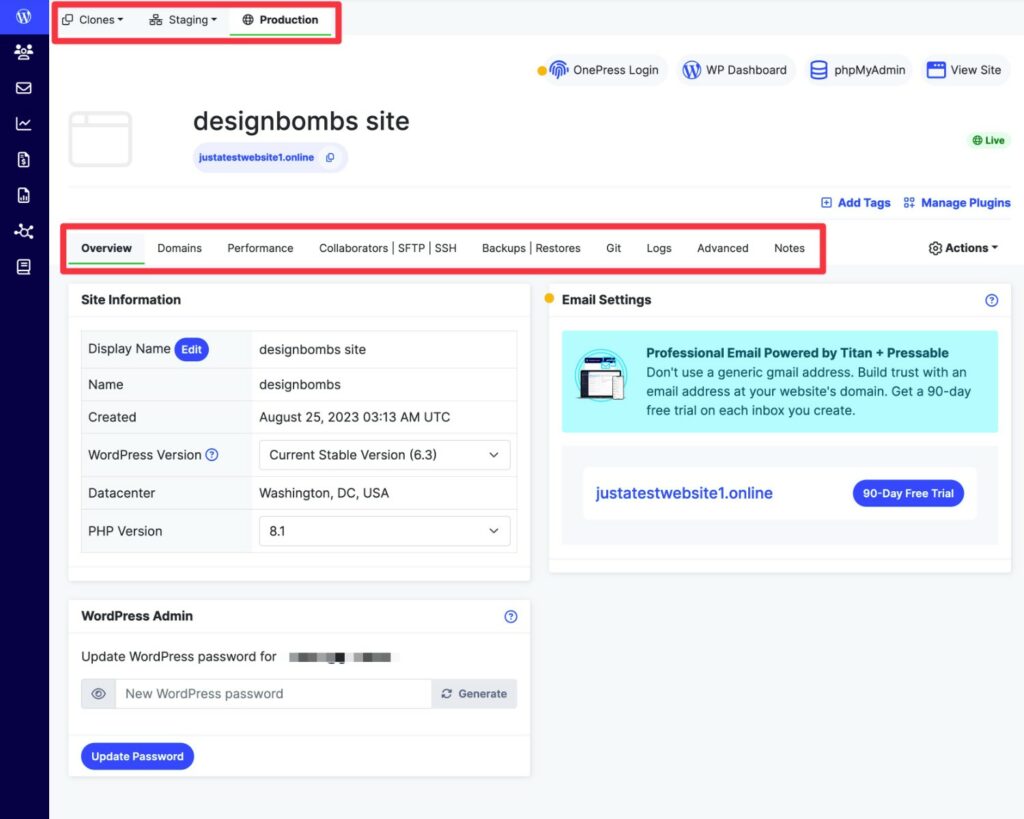Switch to the Performance tab
This screenshot has height=819, width=1024.
(x=260, y=248)
